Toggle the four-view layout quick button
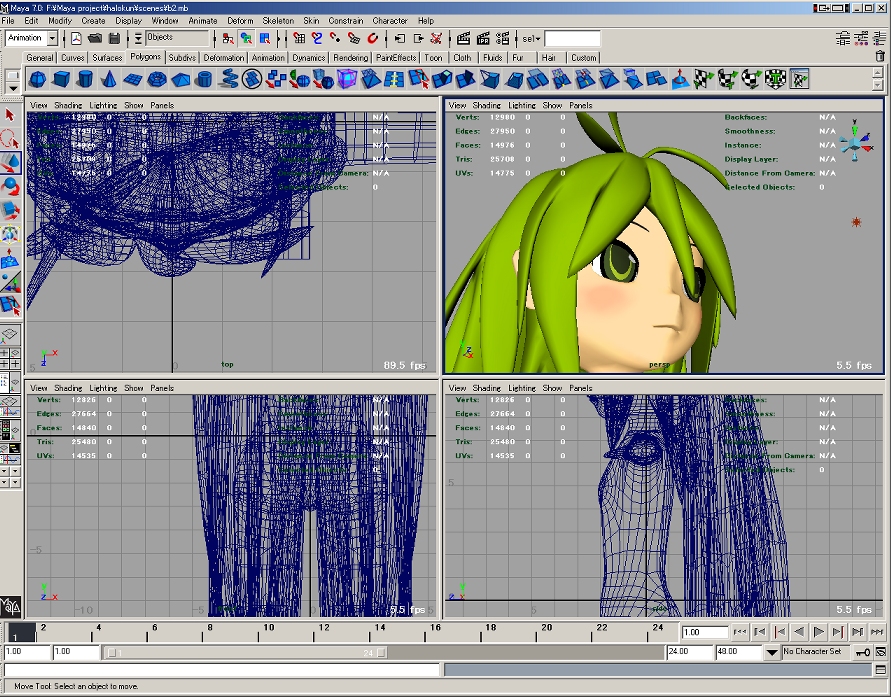This screenshot has height=697, width=891. [10, 357]
